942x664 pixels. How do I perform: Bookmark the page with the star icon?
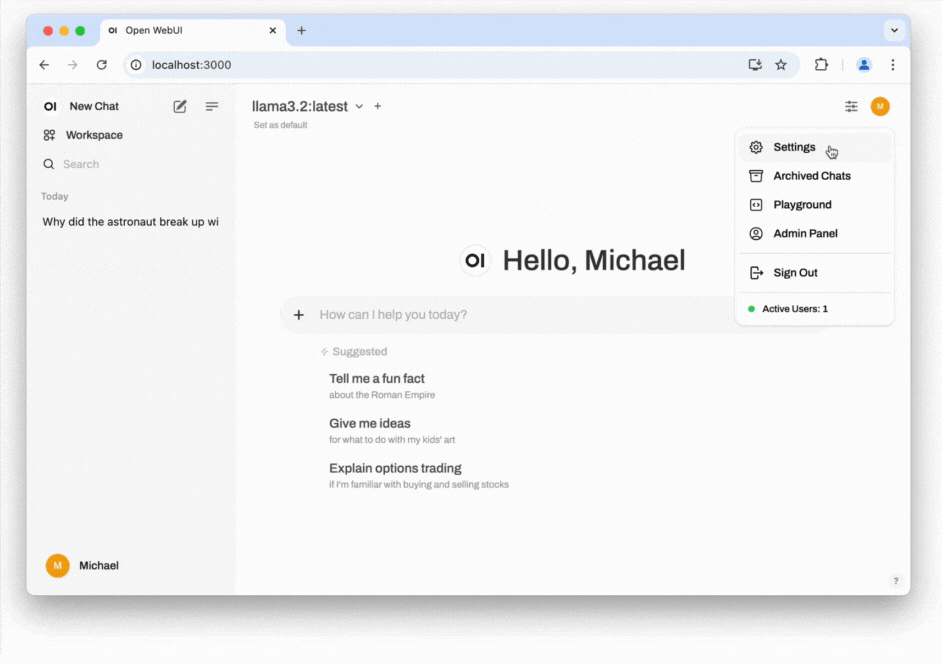[x=781, y=64]
